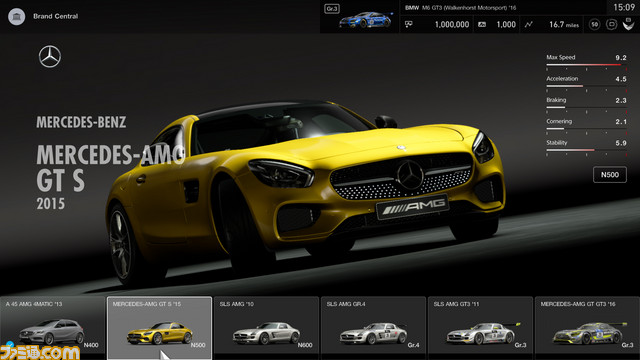Pick the SLS AMG GT3 '11 tile
The height and width of the screenshot is (360, 640).
pos(480,326)
